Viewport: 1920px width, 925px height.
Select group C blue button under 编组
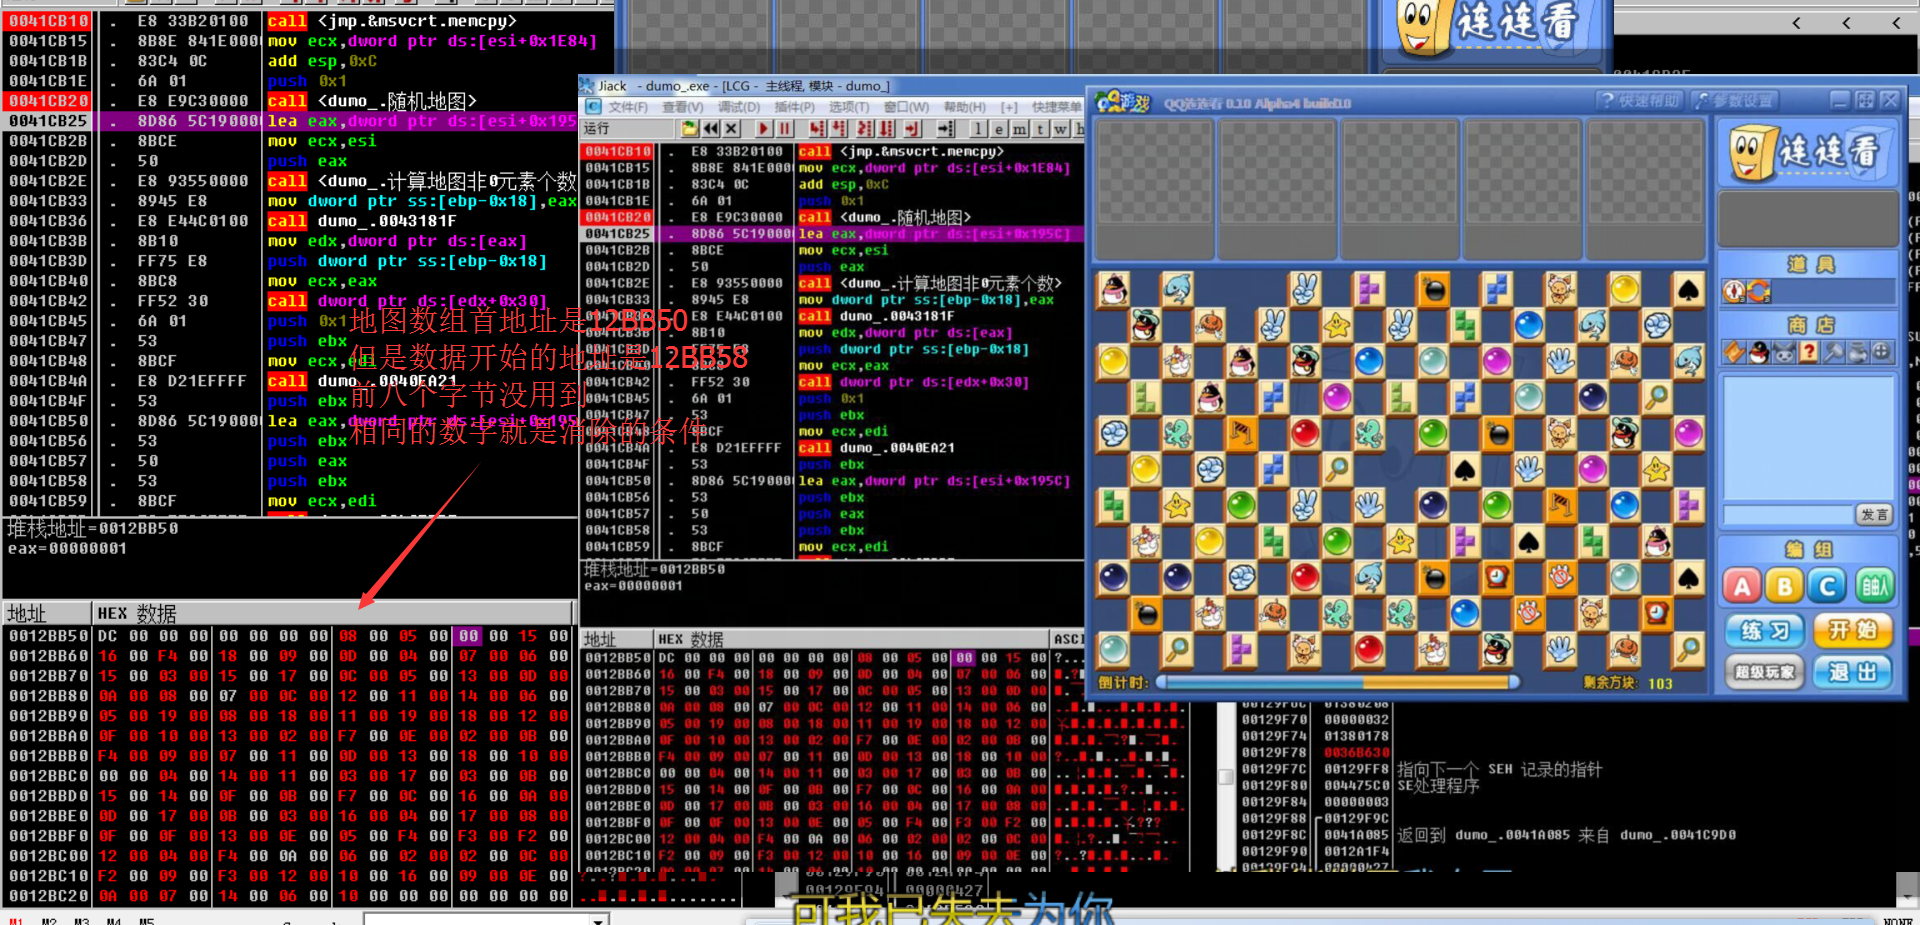tap(1829, 586)
